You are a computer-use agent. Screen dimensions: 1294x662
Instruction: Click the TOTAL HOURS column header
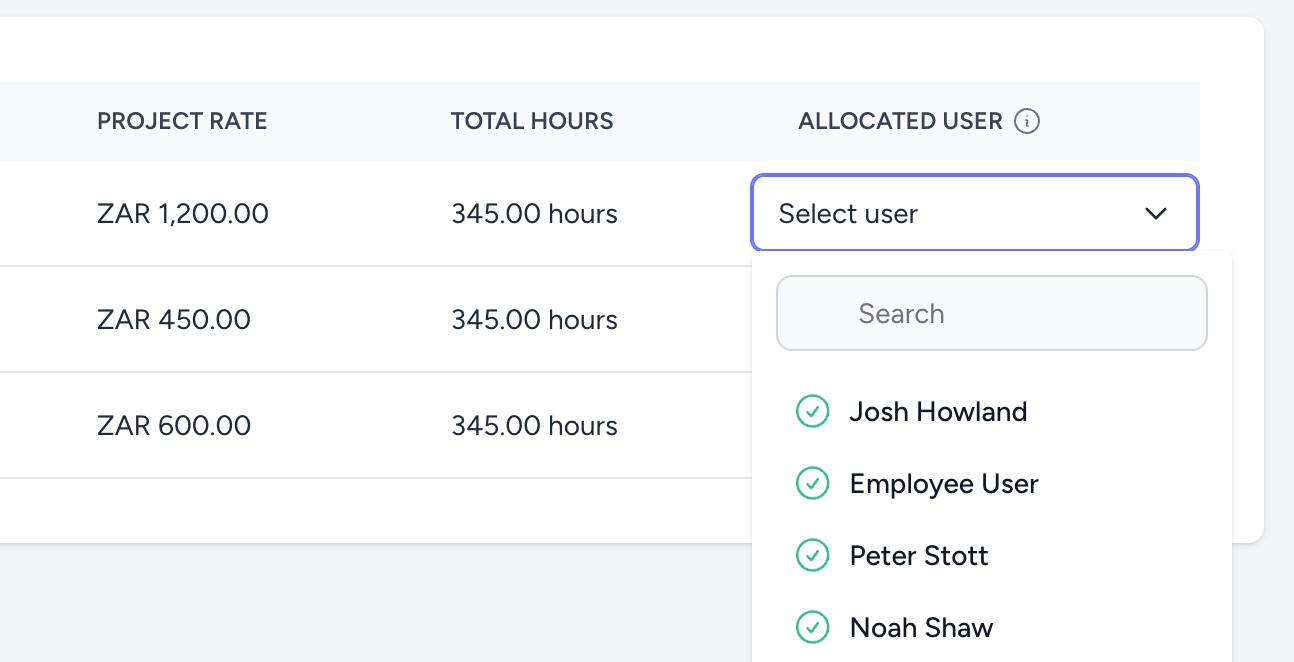coord(532,121)
